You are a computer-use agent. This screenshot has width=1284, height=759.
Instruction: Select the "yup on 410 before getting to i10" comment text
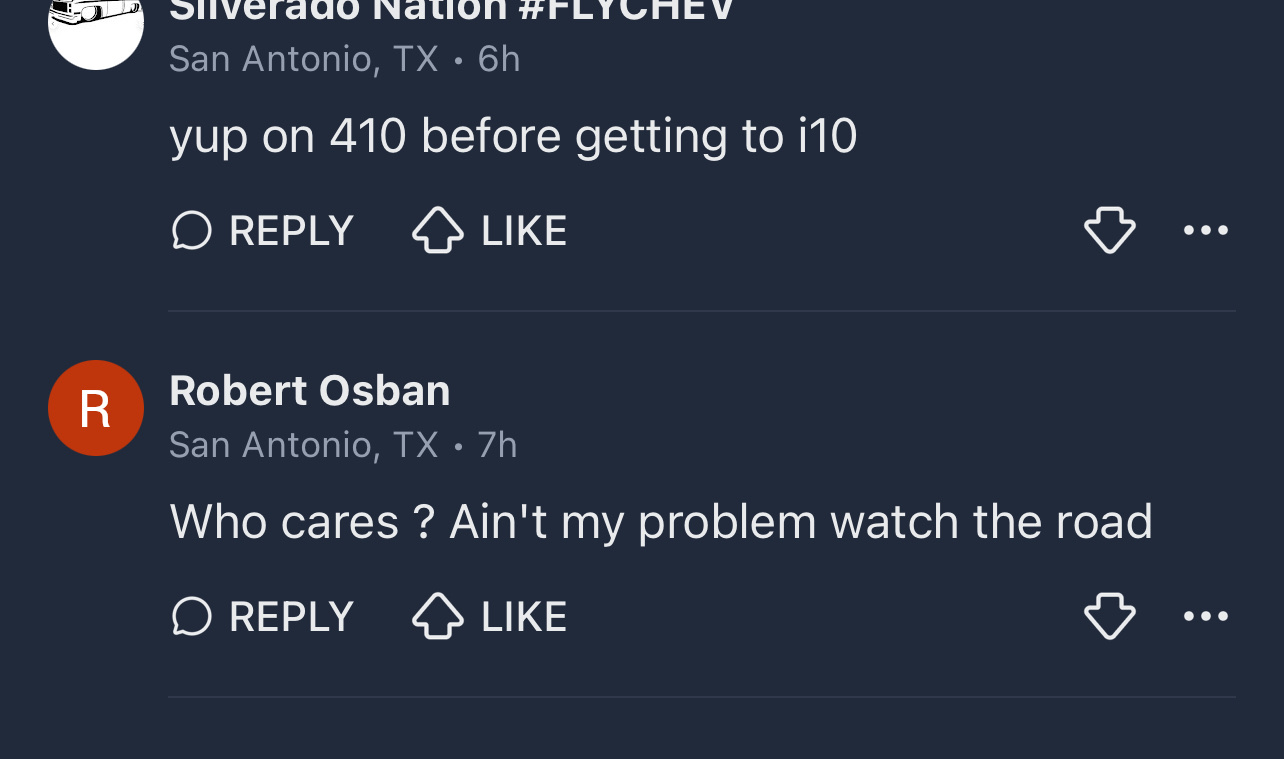point(513,136)
